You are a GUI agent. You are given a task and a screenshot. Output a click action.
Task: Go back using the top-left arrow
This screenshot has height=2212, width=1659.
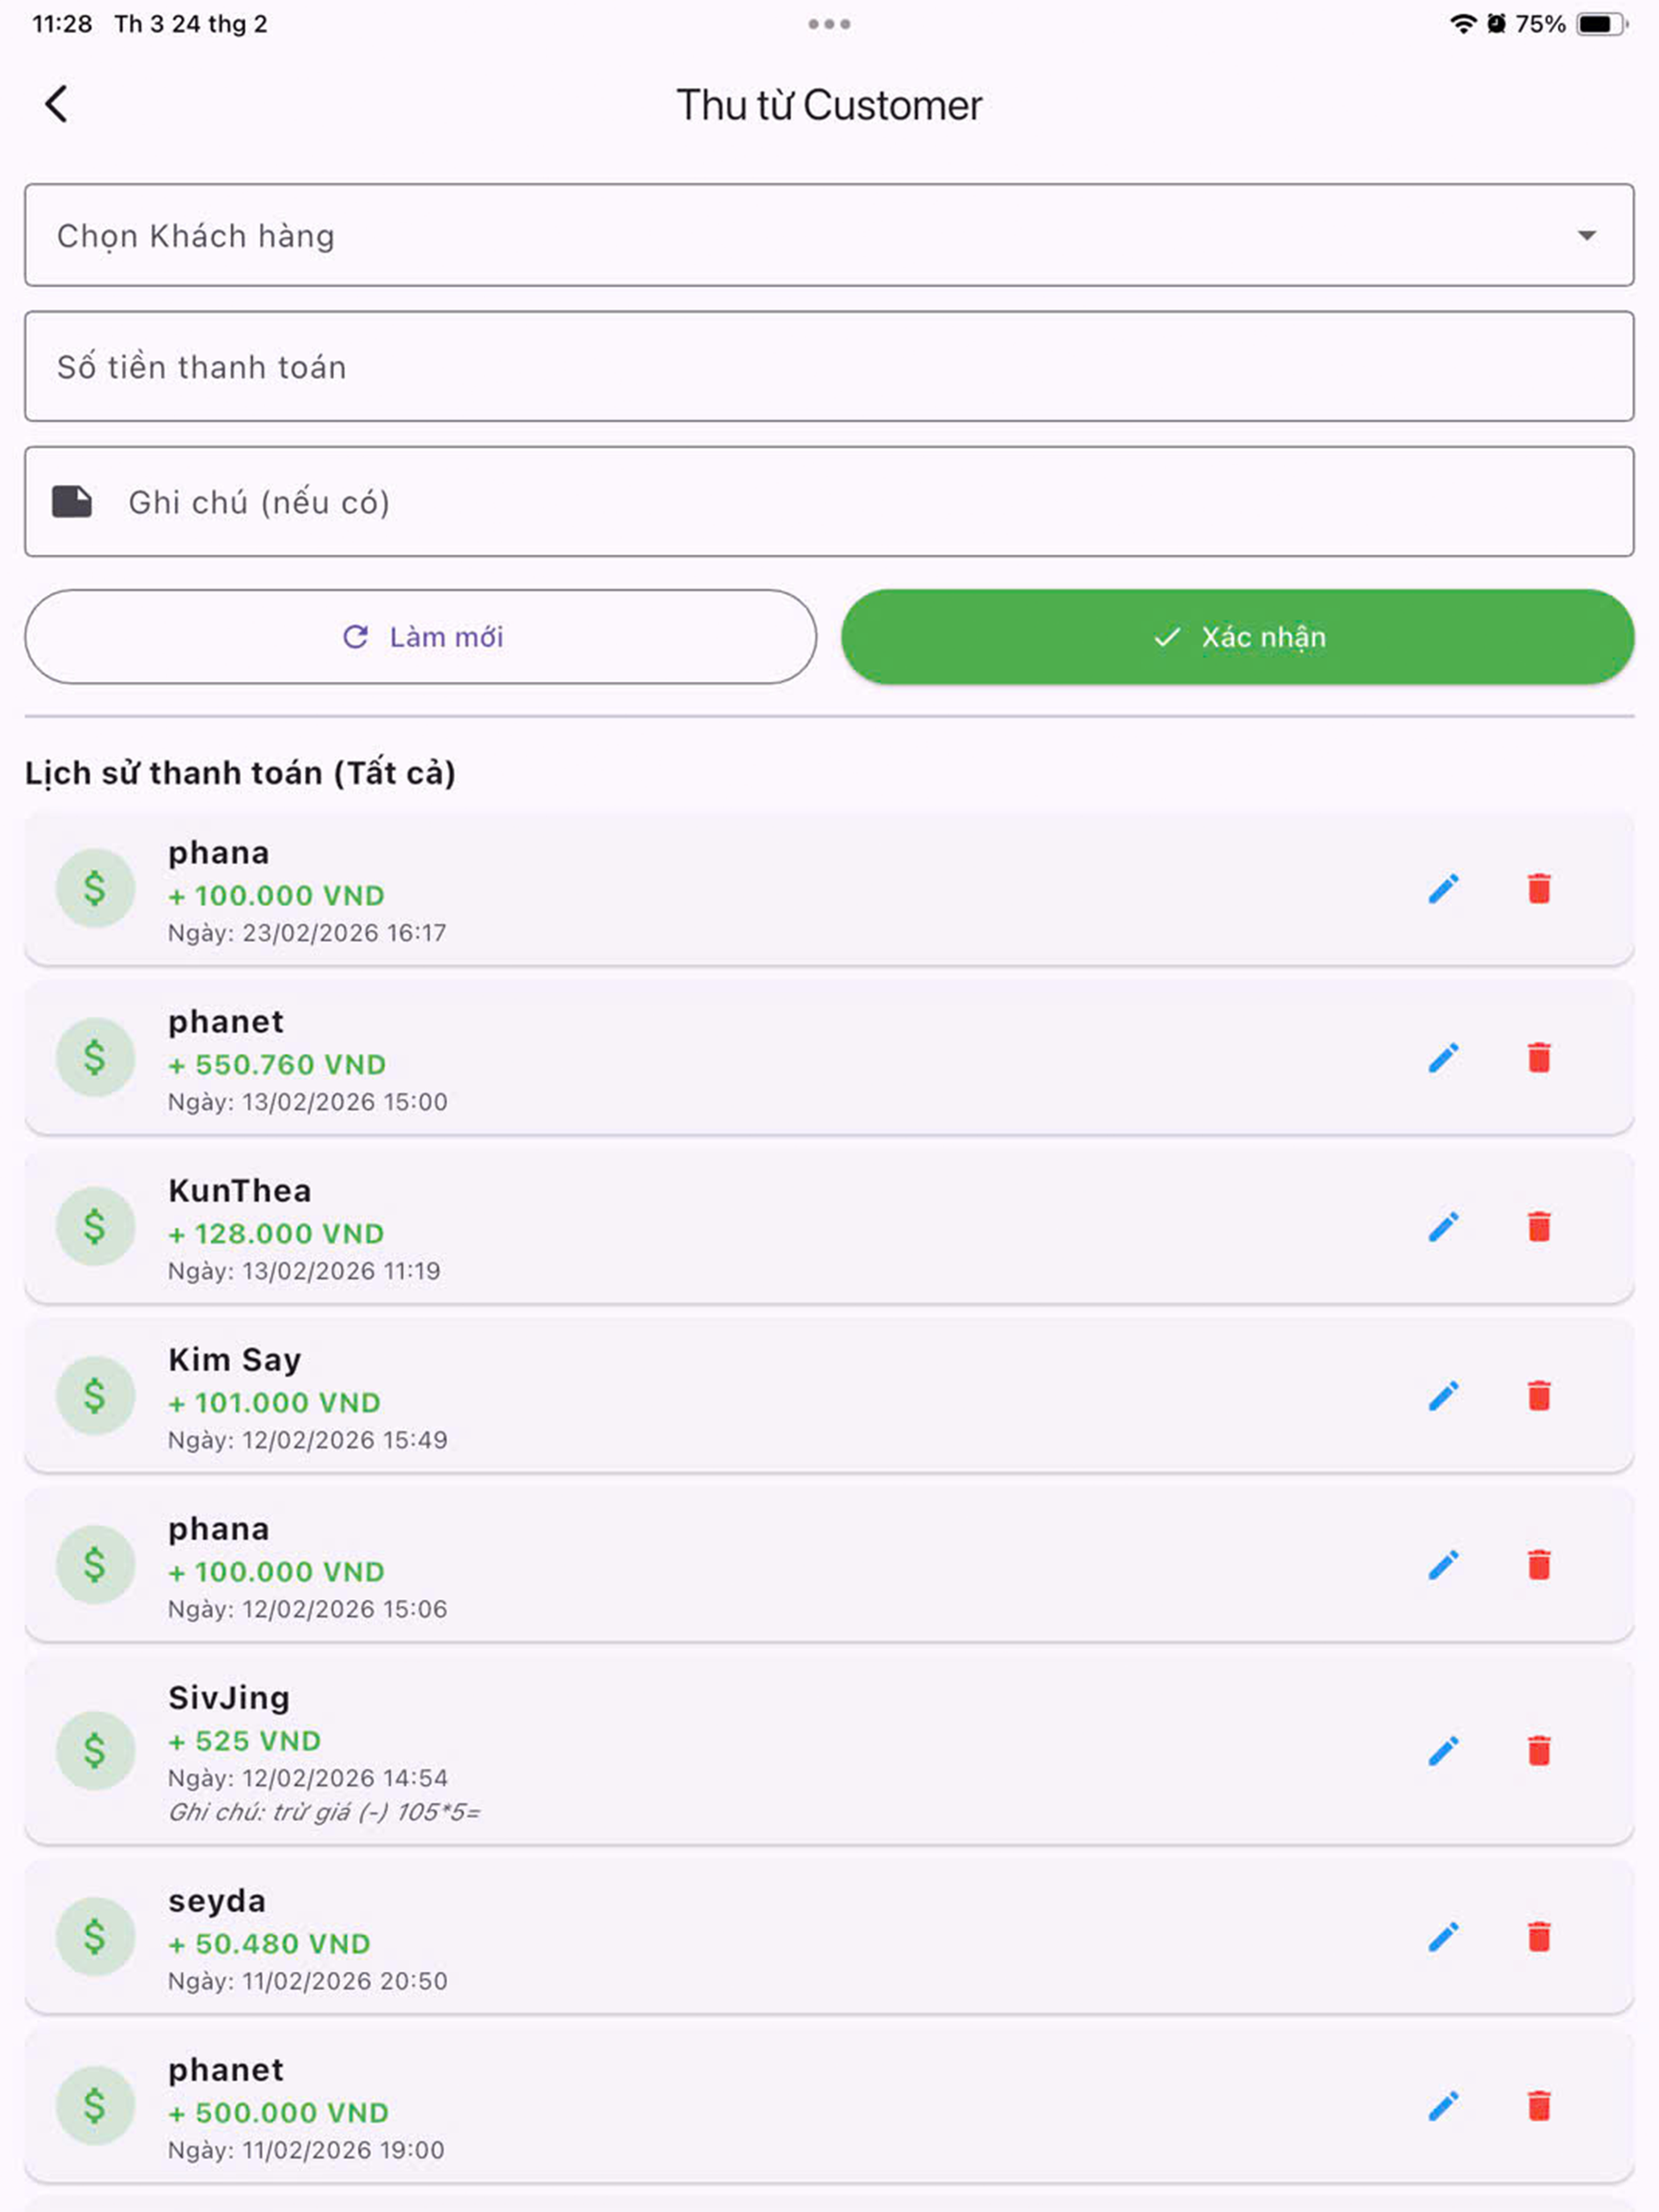pos(57,104)
